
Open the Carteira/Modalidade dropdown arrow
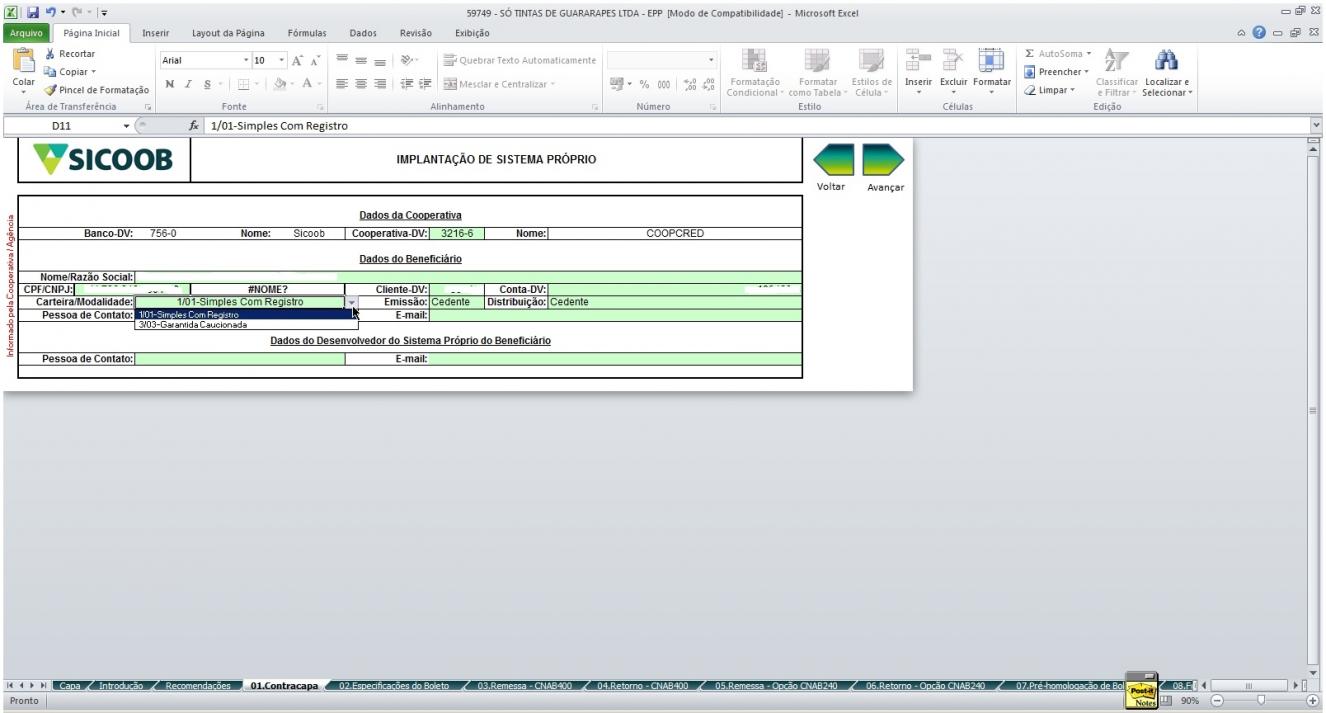tap(351, 302)
